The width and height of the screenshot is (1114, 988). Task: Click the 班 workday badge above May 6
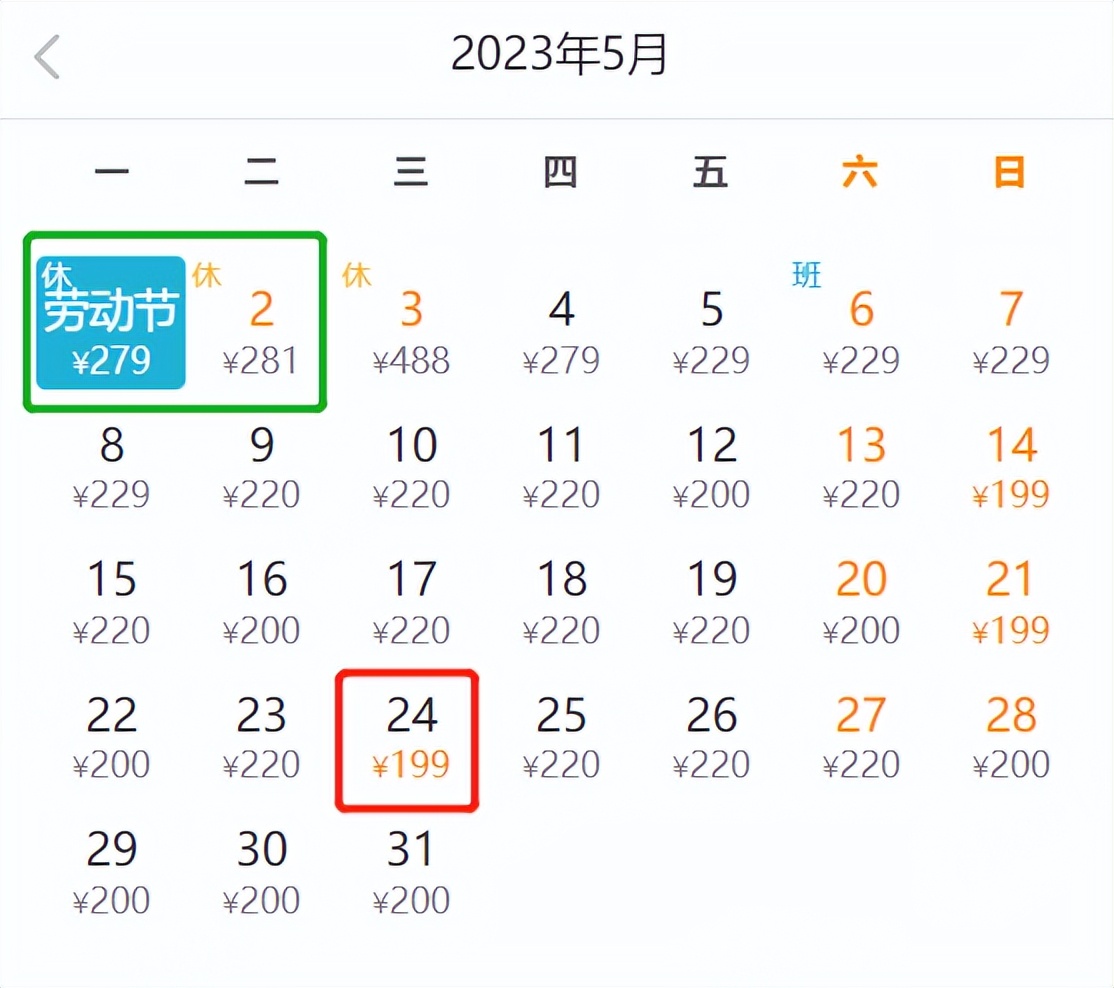tap(807, 275)
